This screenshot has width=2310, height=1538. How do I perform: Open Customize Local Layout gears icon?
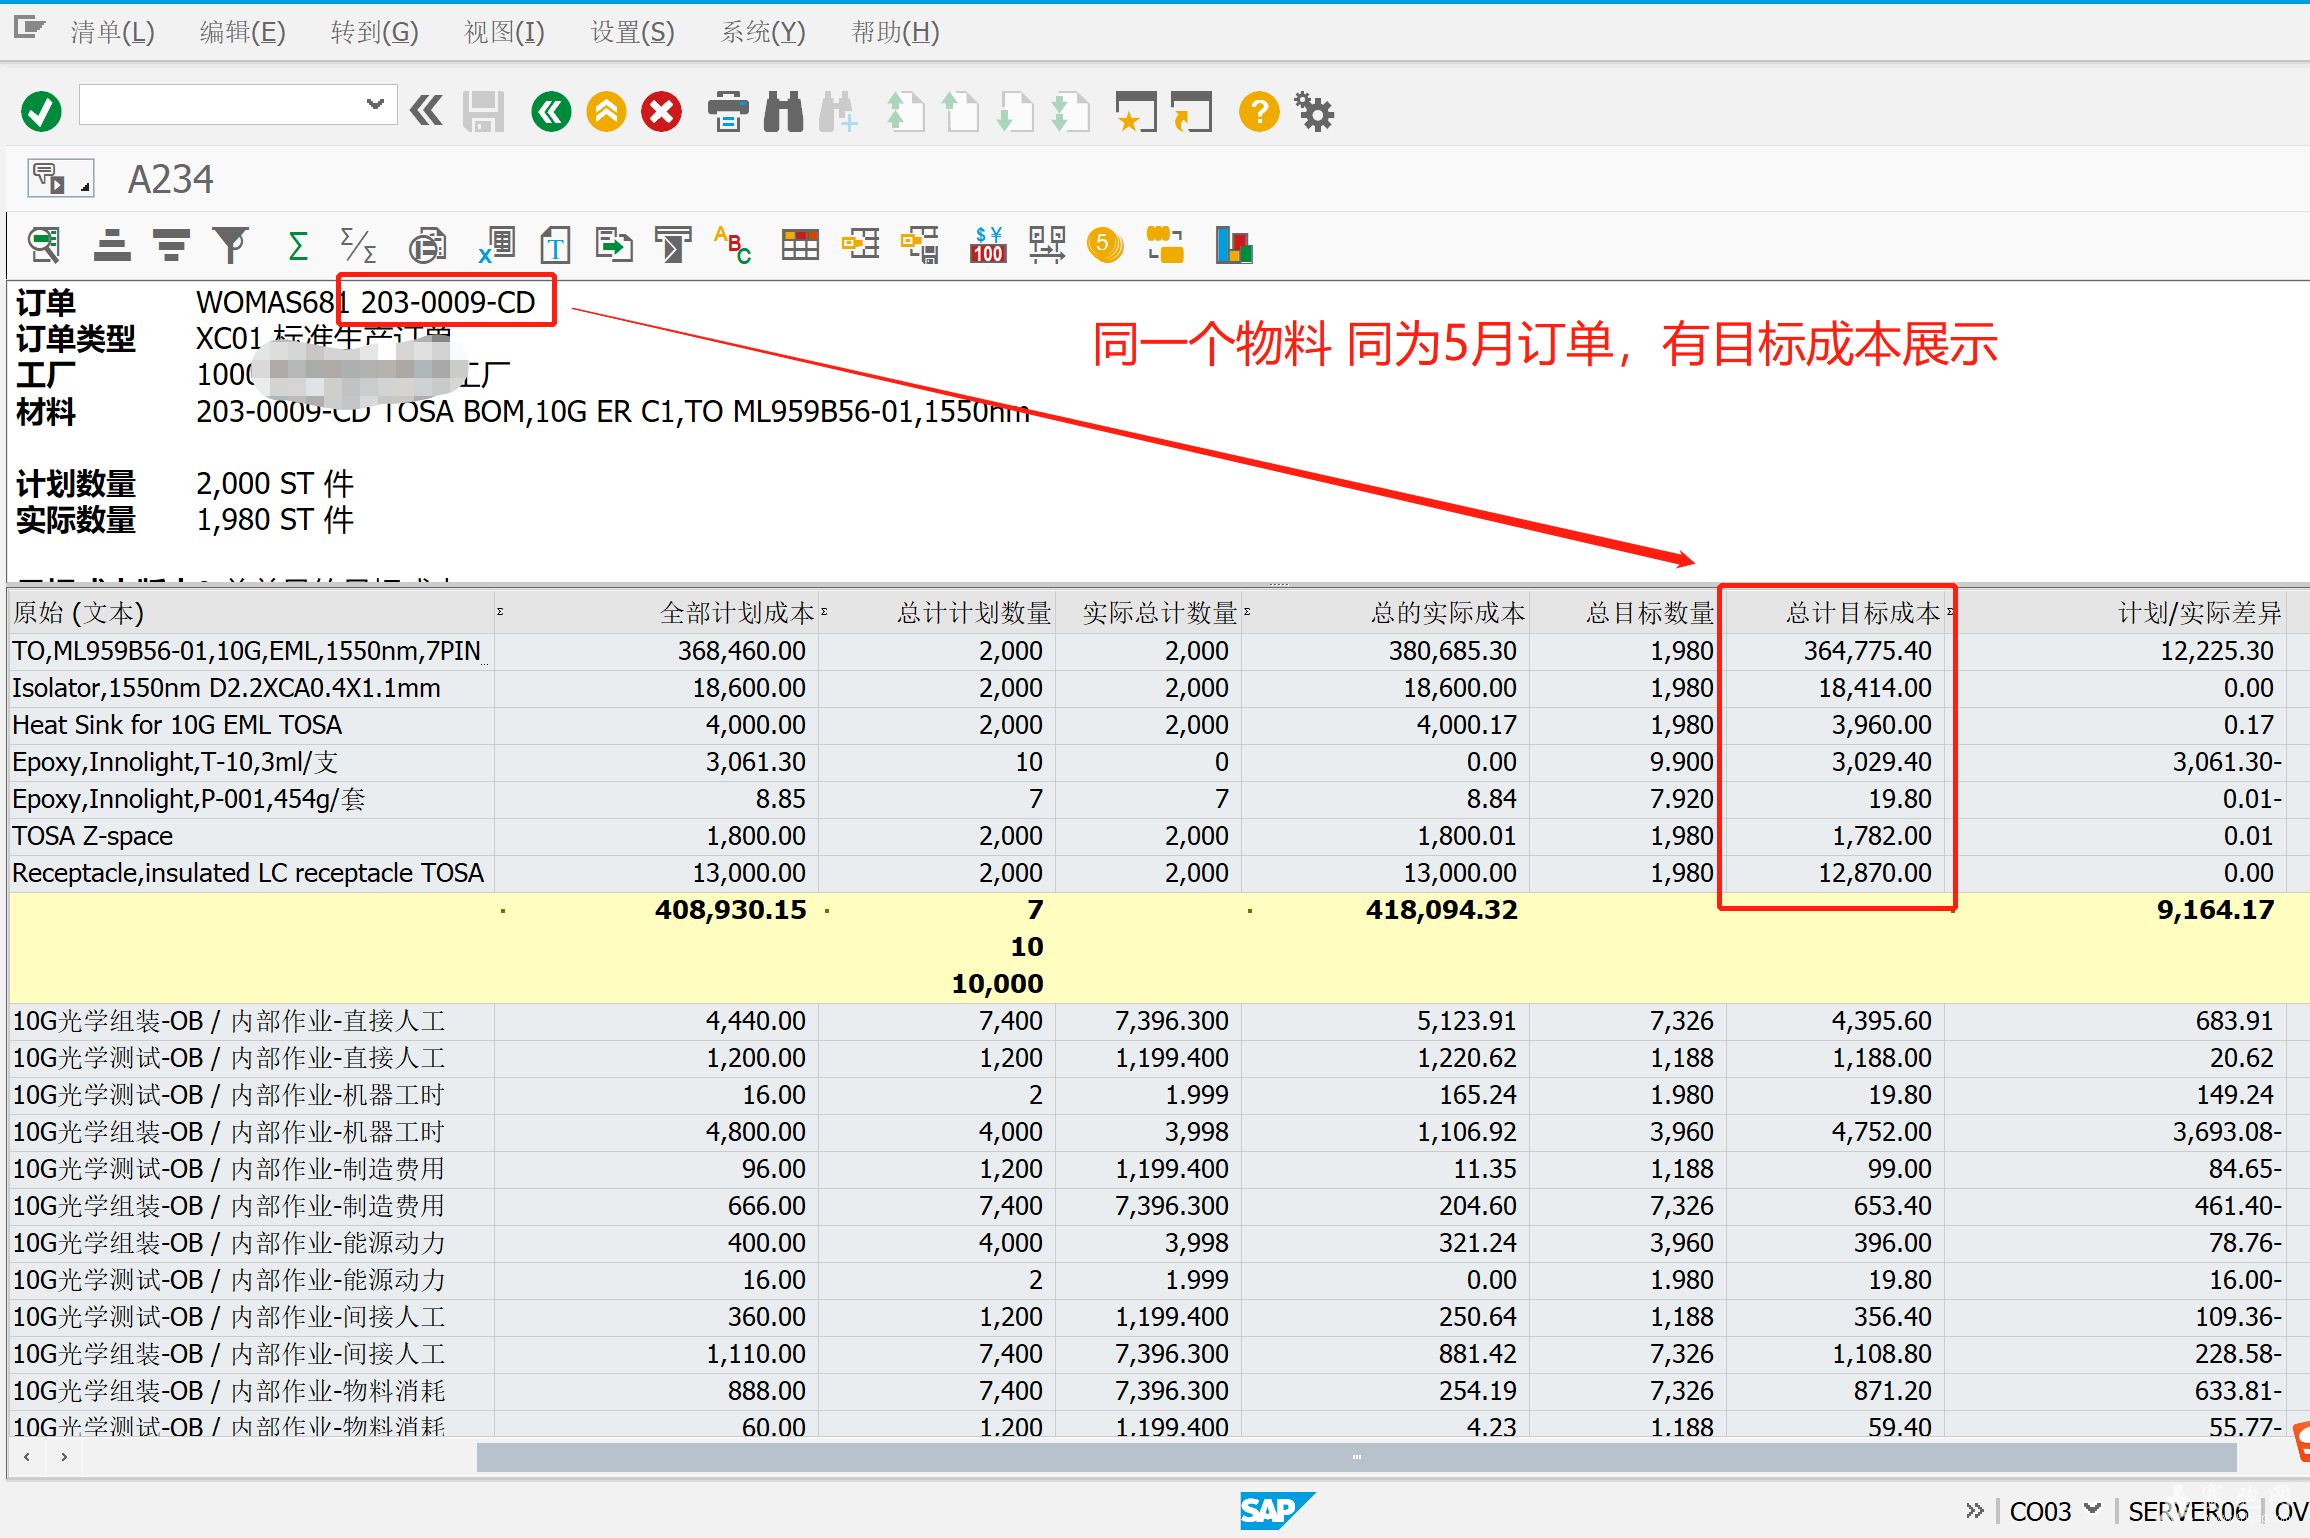pyautogui.click(x=1314, y=111)
